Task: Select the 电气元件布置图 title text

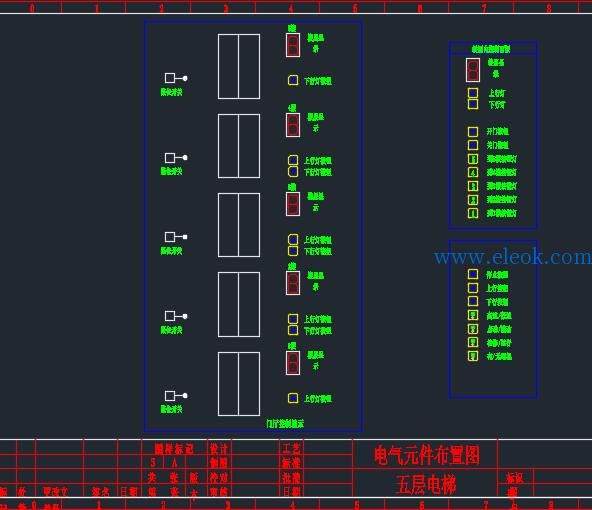Action: (427, 455)
